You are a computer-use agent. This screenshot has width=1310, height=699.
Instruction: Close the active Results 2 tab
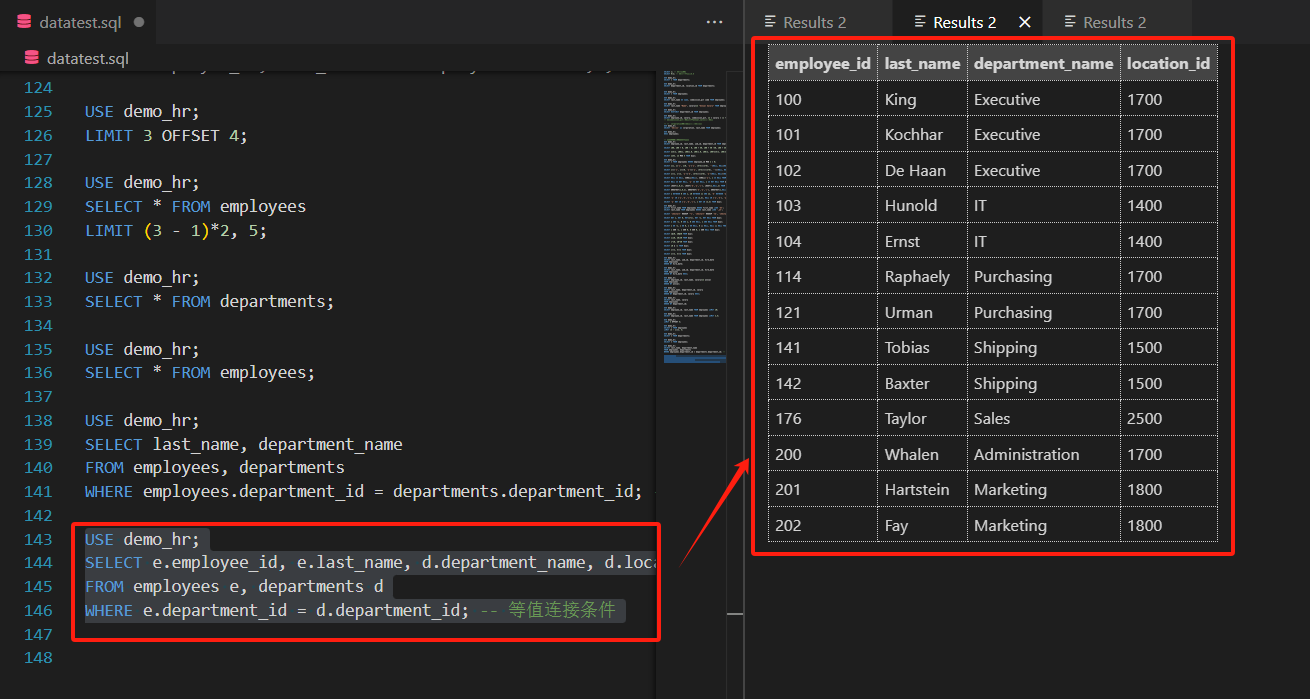(x=1025, y=22)
